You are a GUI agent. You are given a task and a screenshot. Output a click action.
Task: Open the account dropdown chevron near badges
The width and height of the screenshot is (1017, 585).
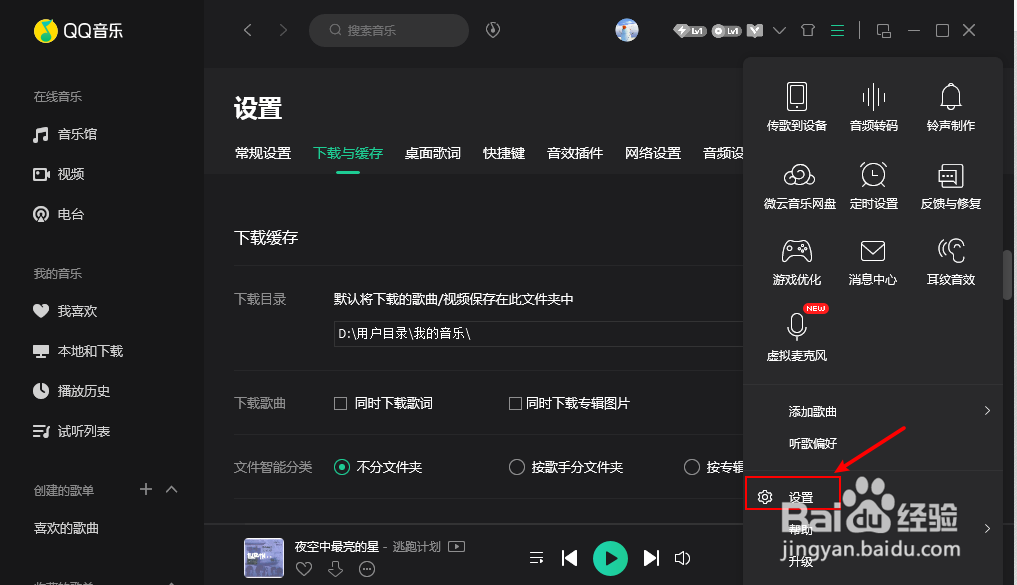(778, 30)
